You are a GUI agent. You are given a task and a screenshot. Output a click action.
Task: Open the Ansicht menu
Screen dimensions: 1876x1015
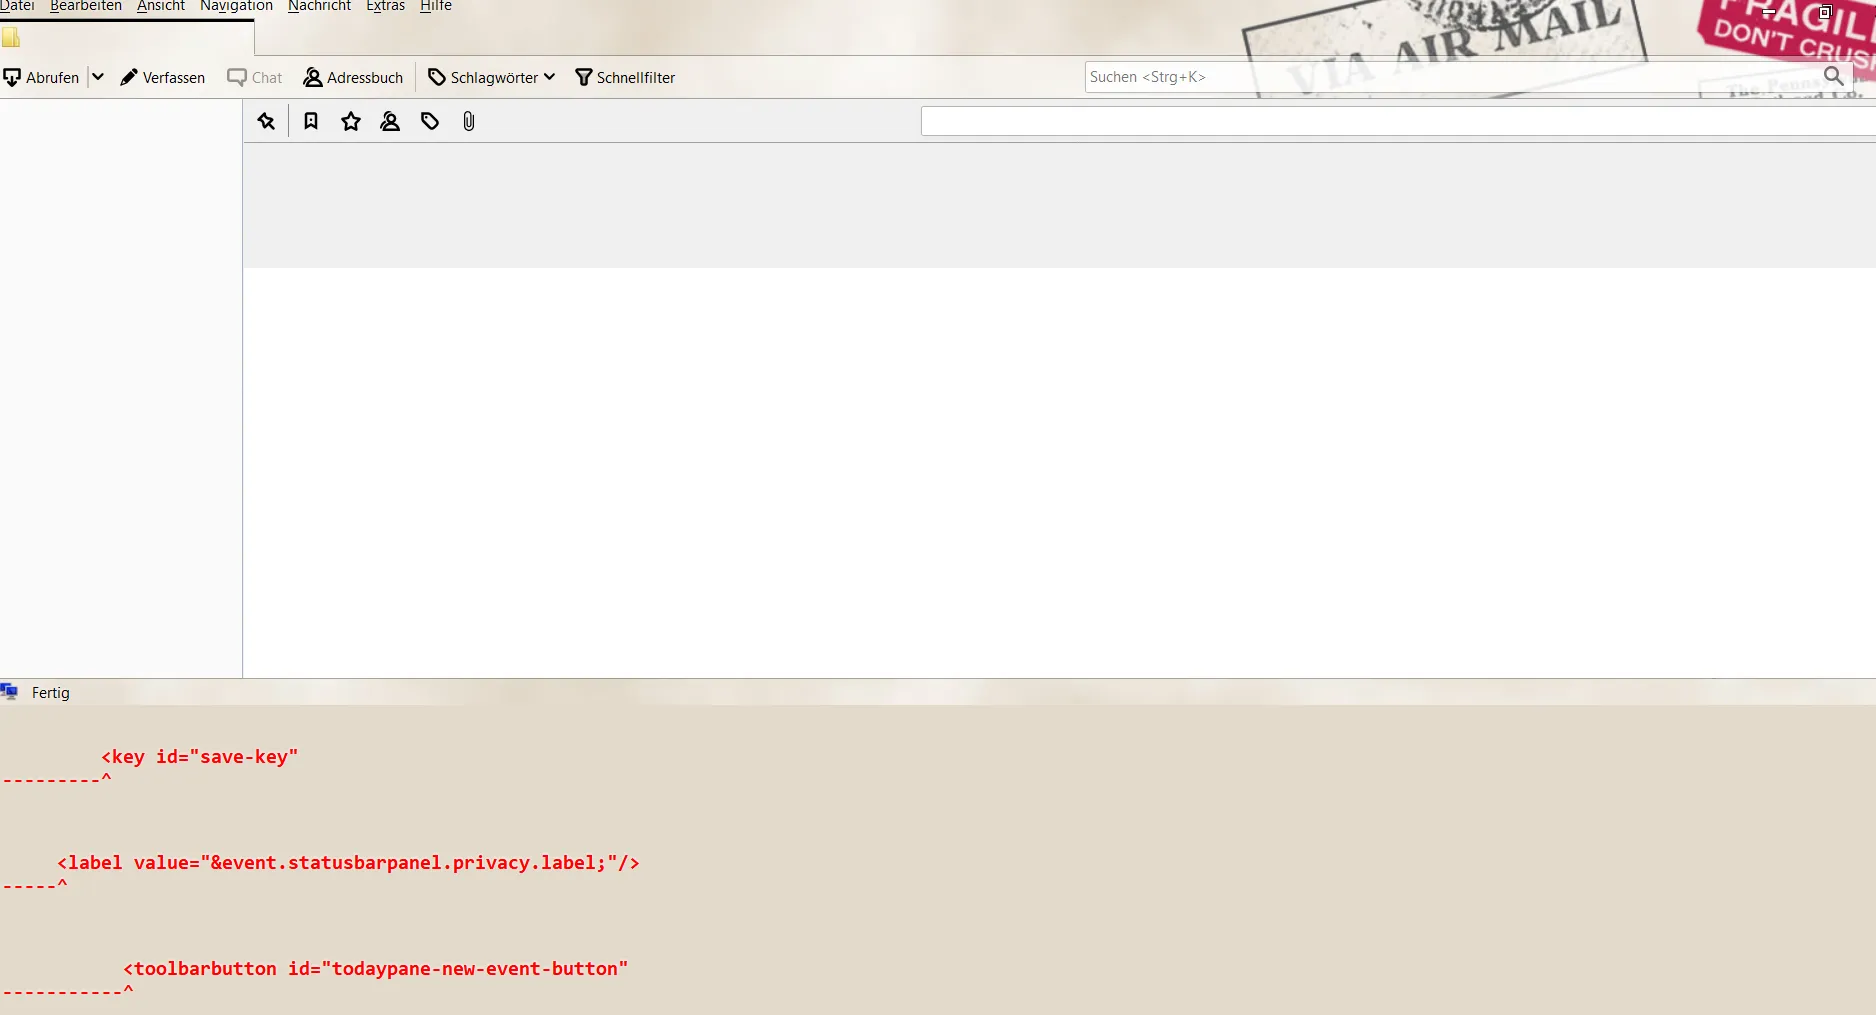(161, 6)
